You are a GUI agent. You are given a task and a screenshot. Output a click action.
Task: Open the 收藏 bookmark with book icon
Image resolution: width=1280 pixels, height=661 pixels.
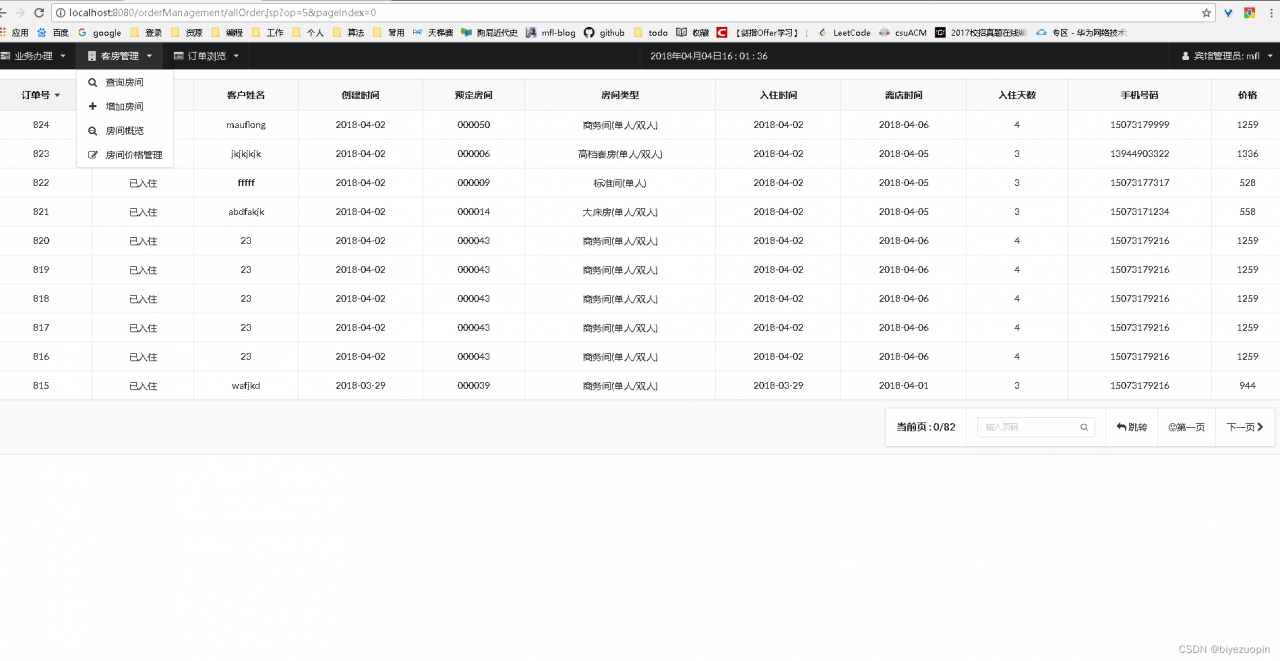(x=693, y=32)
